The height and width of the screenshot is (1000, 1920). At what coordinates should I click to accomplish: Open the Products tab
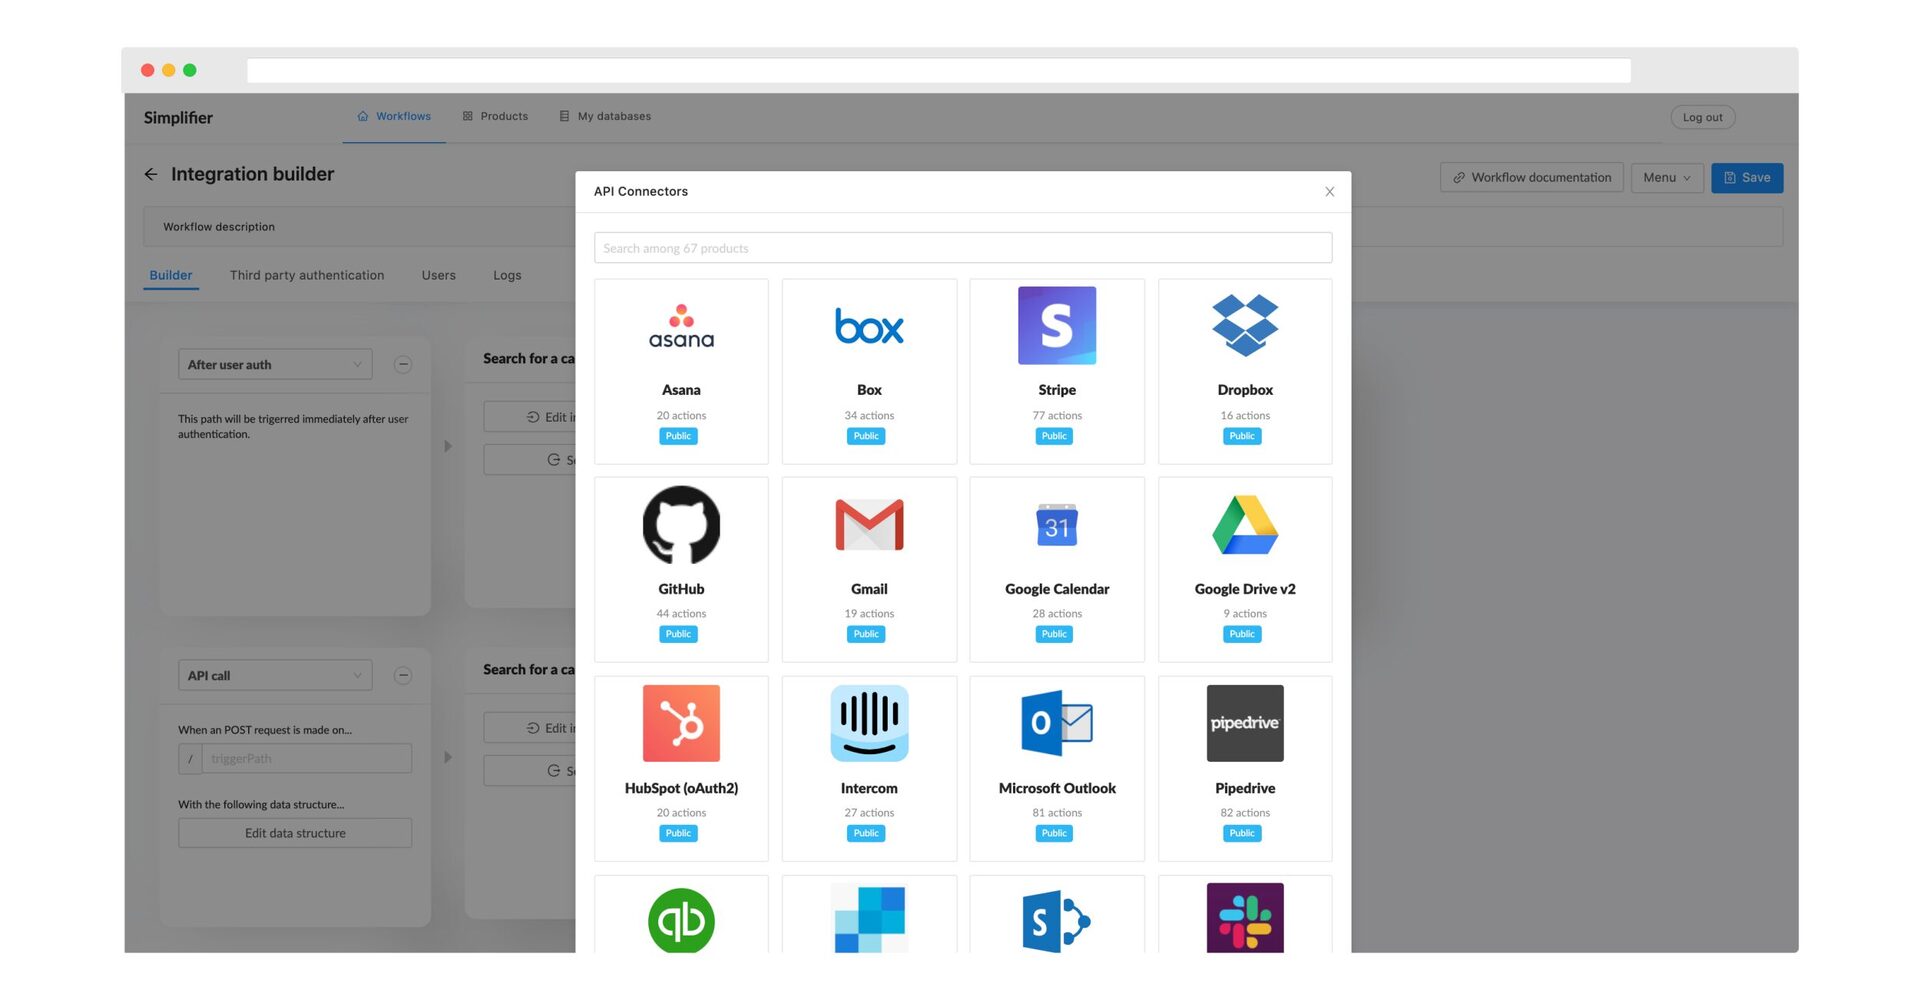click(495, 117)
